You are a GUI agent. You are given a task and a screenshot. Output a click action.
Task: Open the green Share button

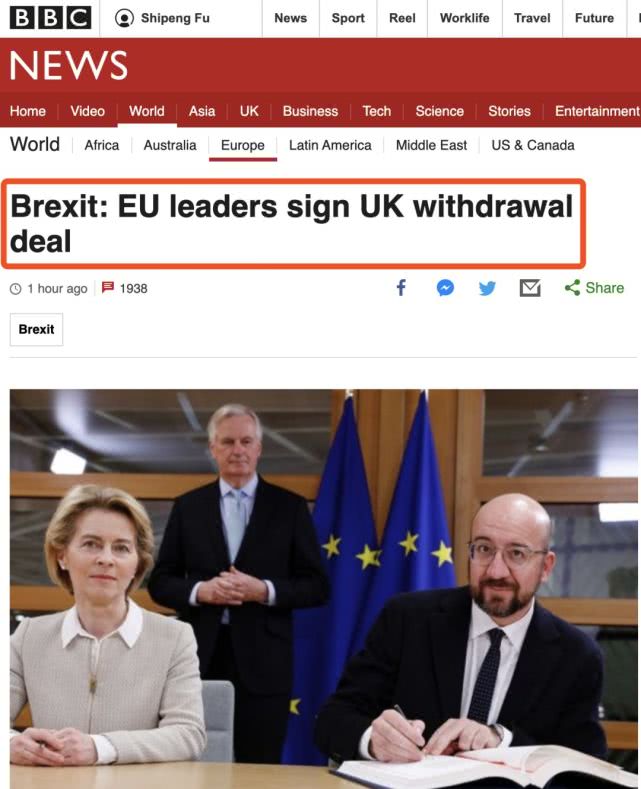[594, 288]
